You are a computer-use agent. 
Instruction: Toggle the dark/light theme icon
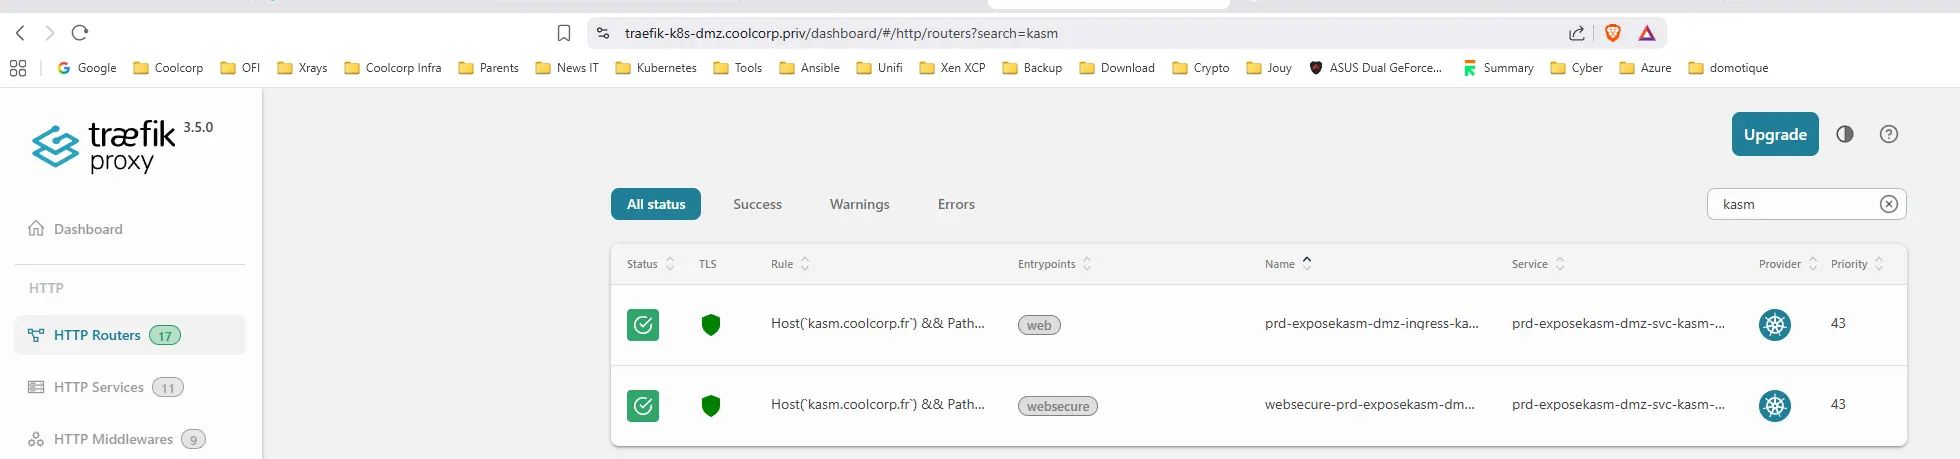(x=1845, y=134)
